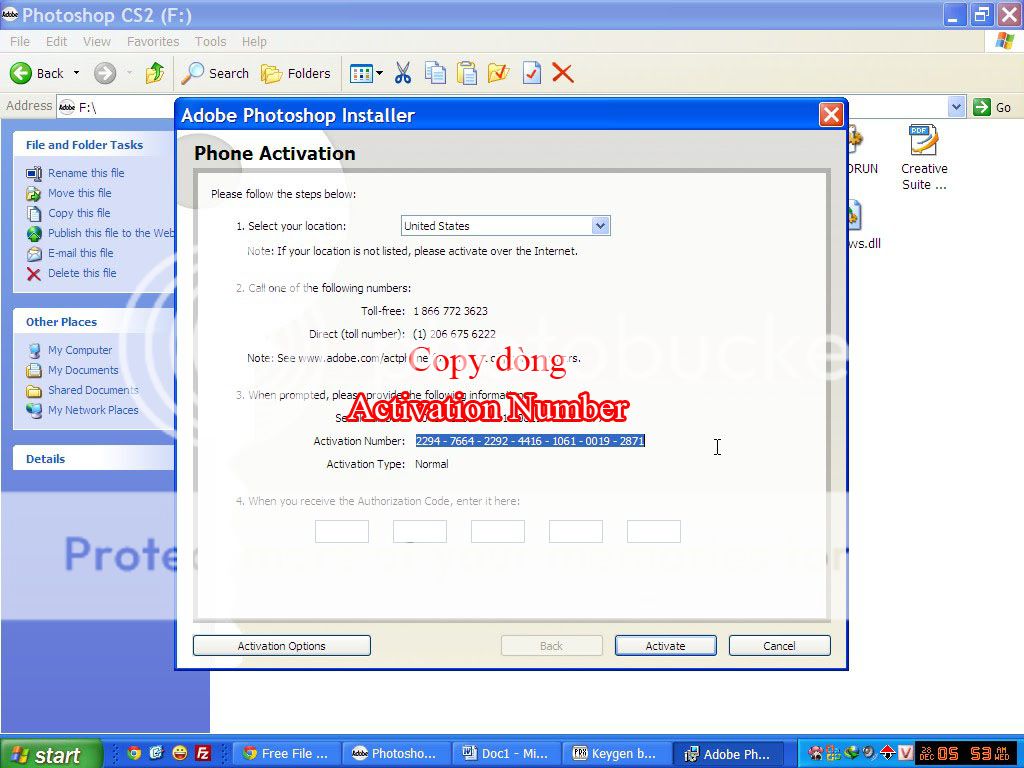Click the first Authorization Code box
Screen dimensions: 1024x768
pyautogui.click(x=342, y=532)
